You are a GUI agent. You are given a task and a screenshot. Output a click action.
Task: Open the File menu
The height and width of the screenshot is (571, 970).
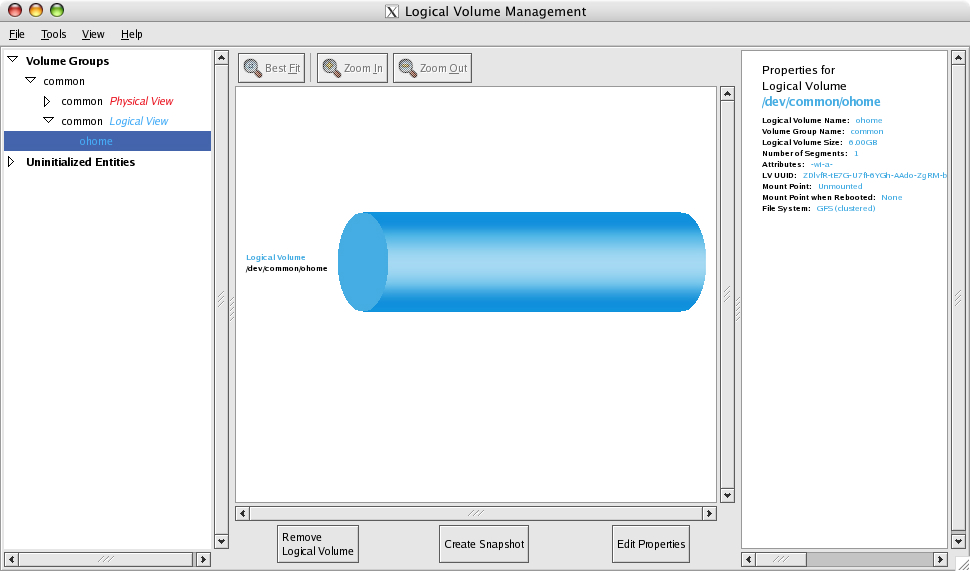(x=16, y=34)
